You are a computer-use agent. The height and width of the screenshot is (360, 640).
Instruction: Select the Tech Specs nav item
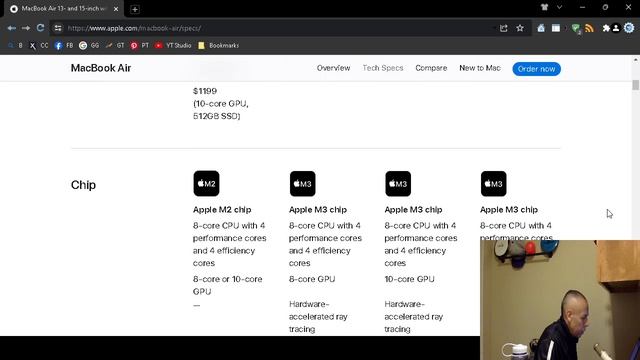click(383, 68)
